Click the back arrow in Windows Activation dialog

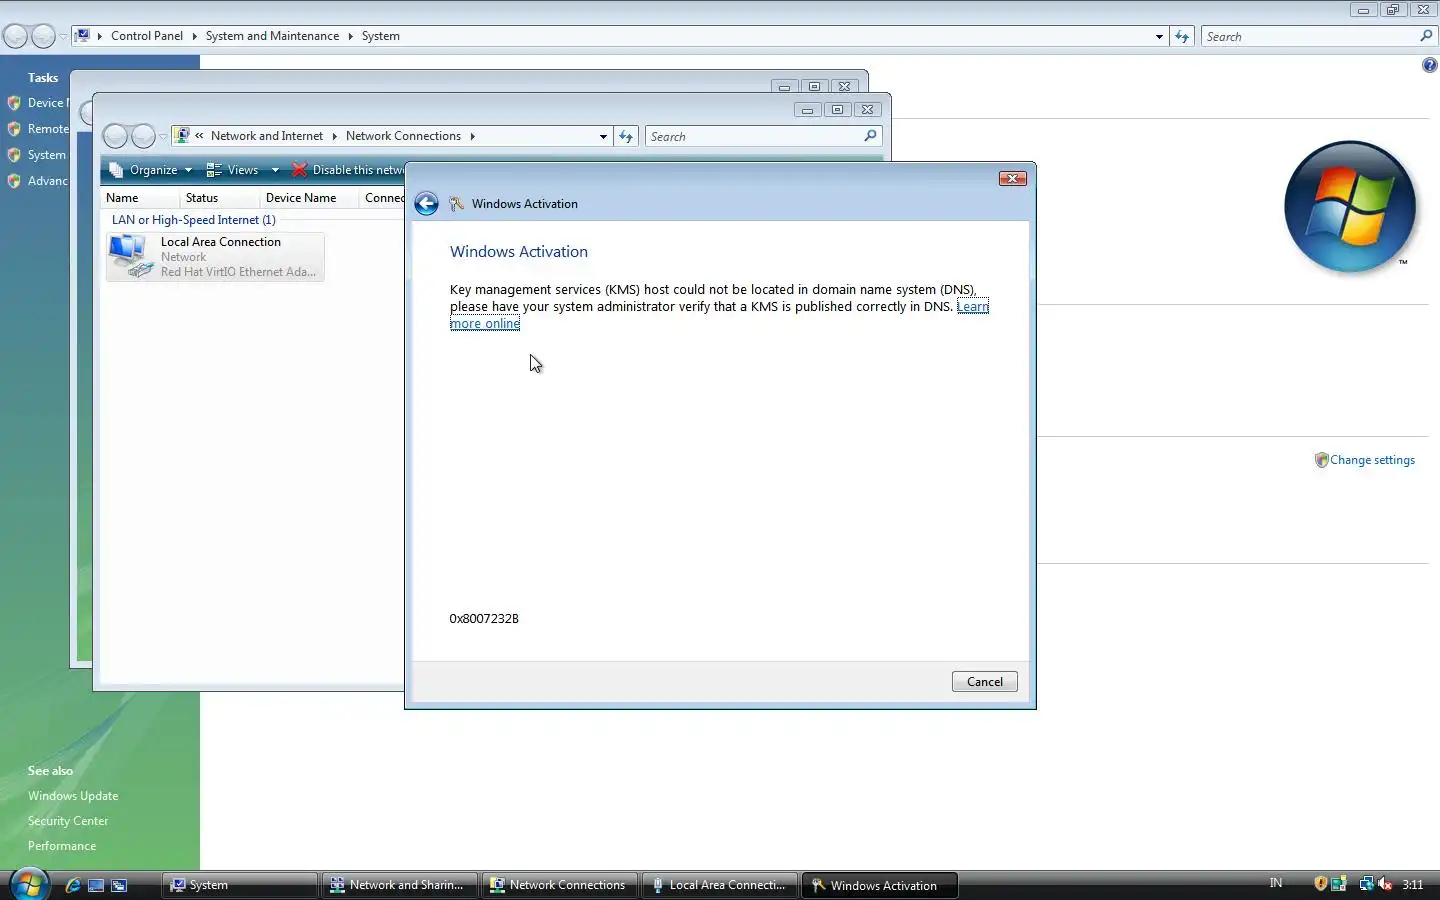coord(426,203)
